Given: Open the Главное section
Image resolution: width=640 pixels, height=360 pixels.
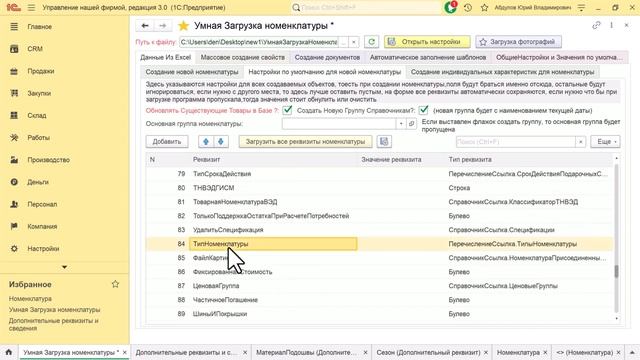Looking at the screenshot, I should 39,27.
